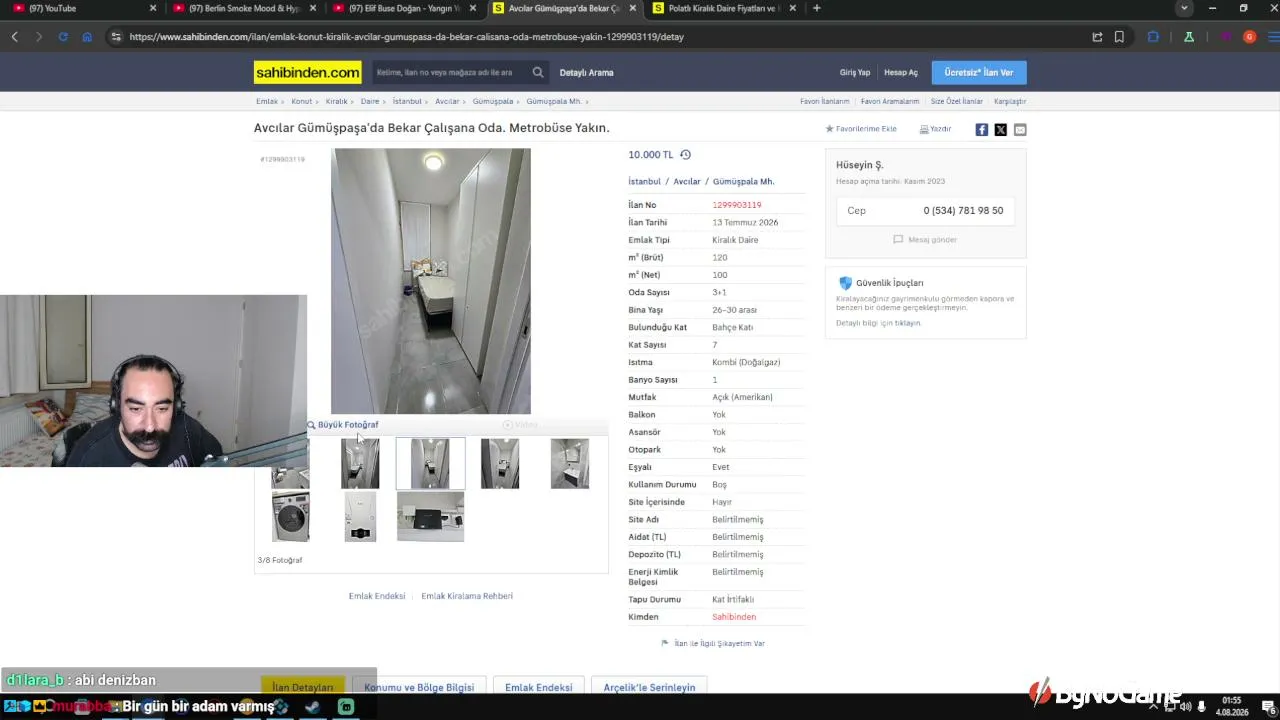Select the laptop on desk photo thumbnail

[430, 517]
